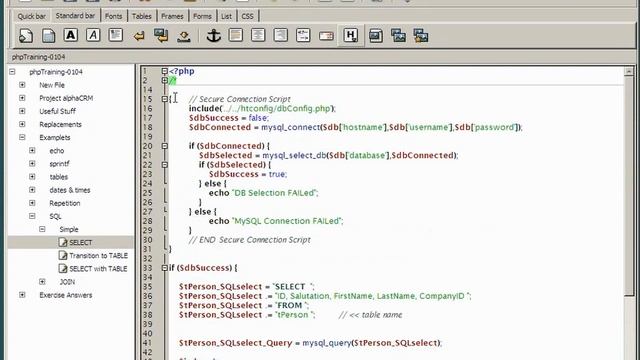Collapse the Simple tree node
Viewport: 640px width, 360px height.
(42, 229)
